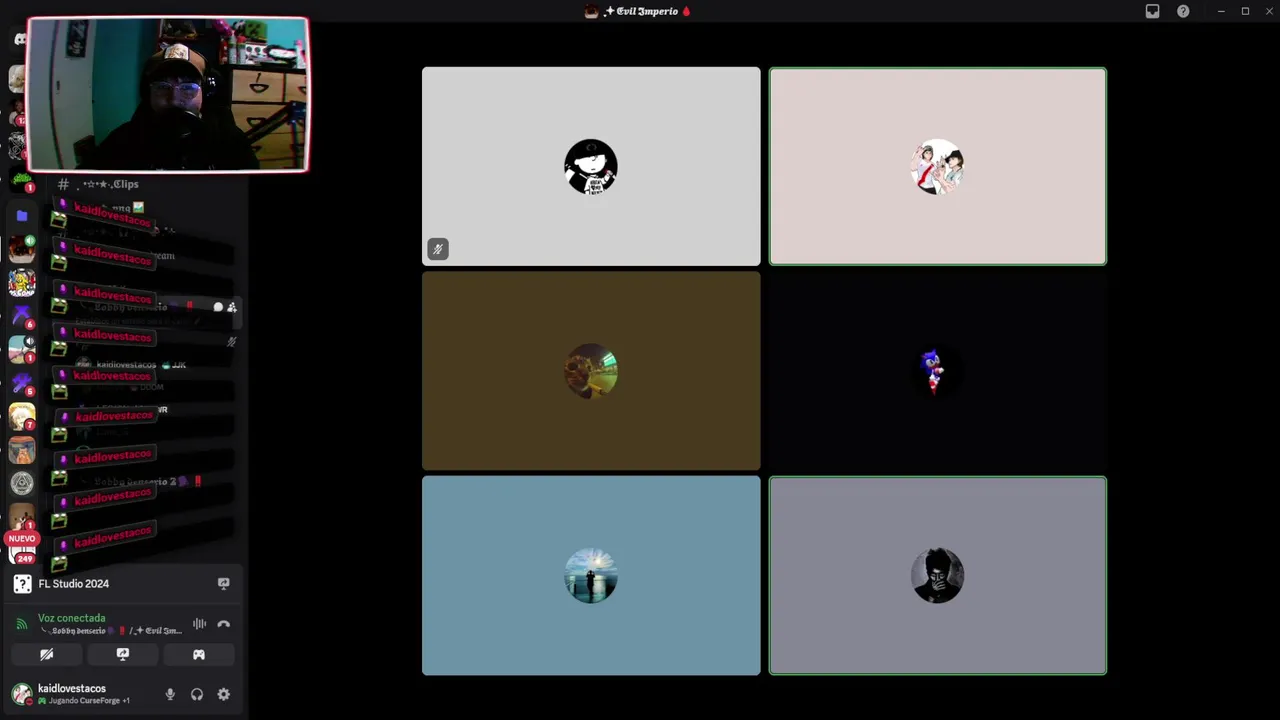Turn on camera with the crossed-out camera button

click(x=46, y=654)
